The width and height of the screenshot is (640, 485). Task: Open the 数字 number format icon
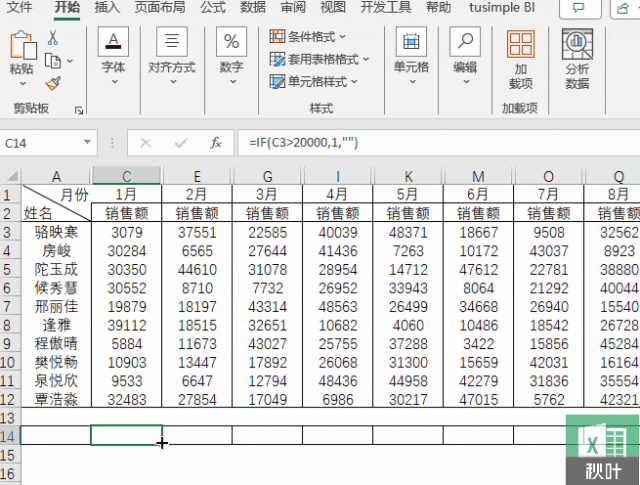point(231,42)
